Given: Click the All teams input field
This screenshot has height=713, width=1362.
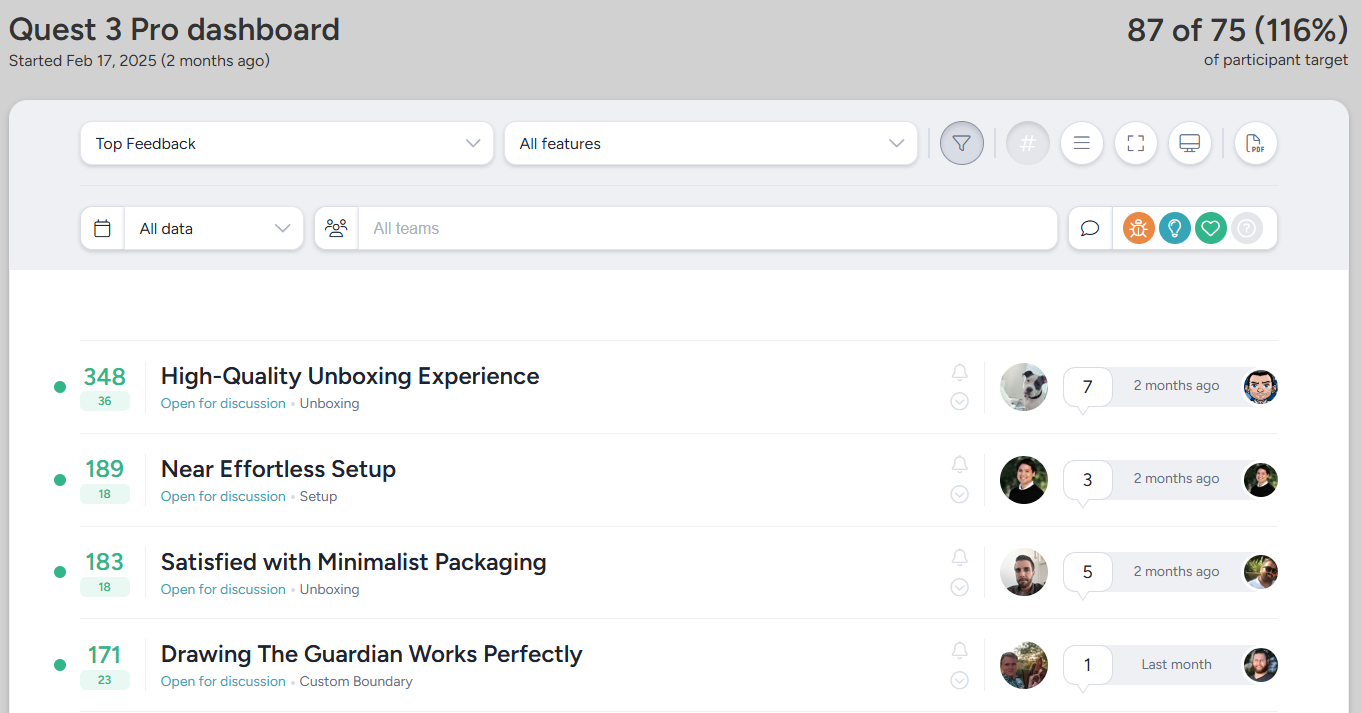Looking at the screenshot, I should (x=708, y=228).
